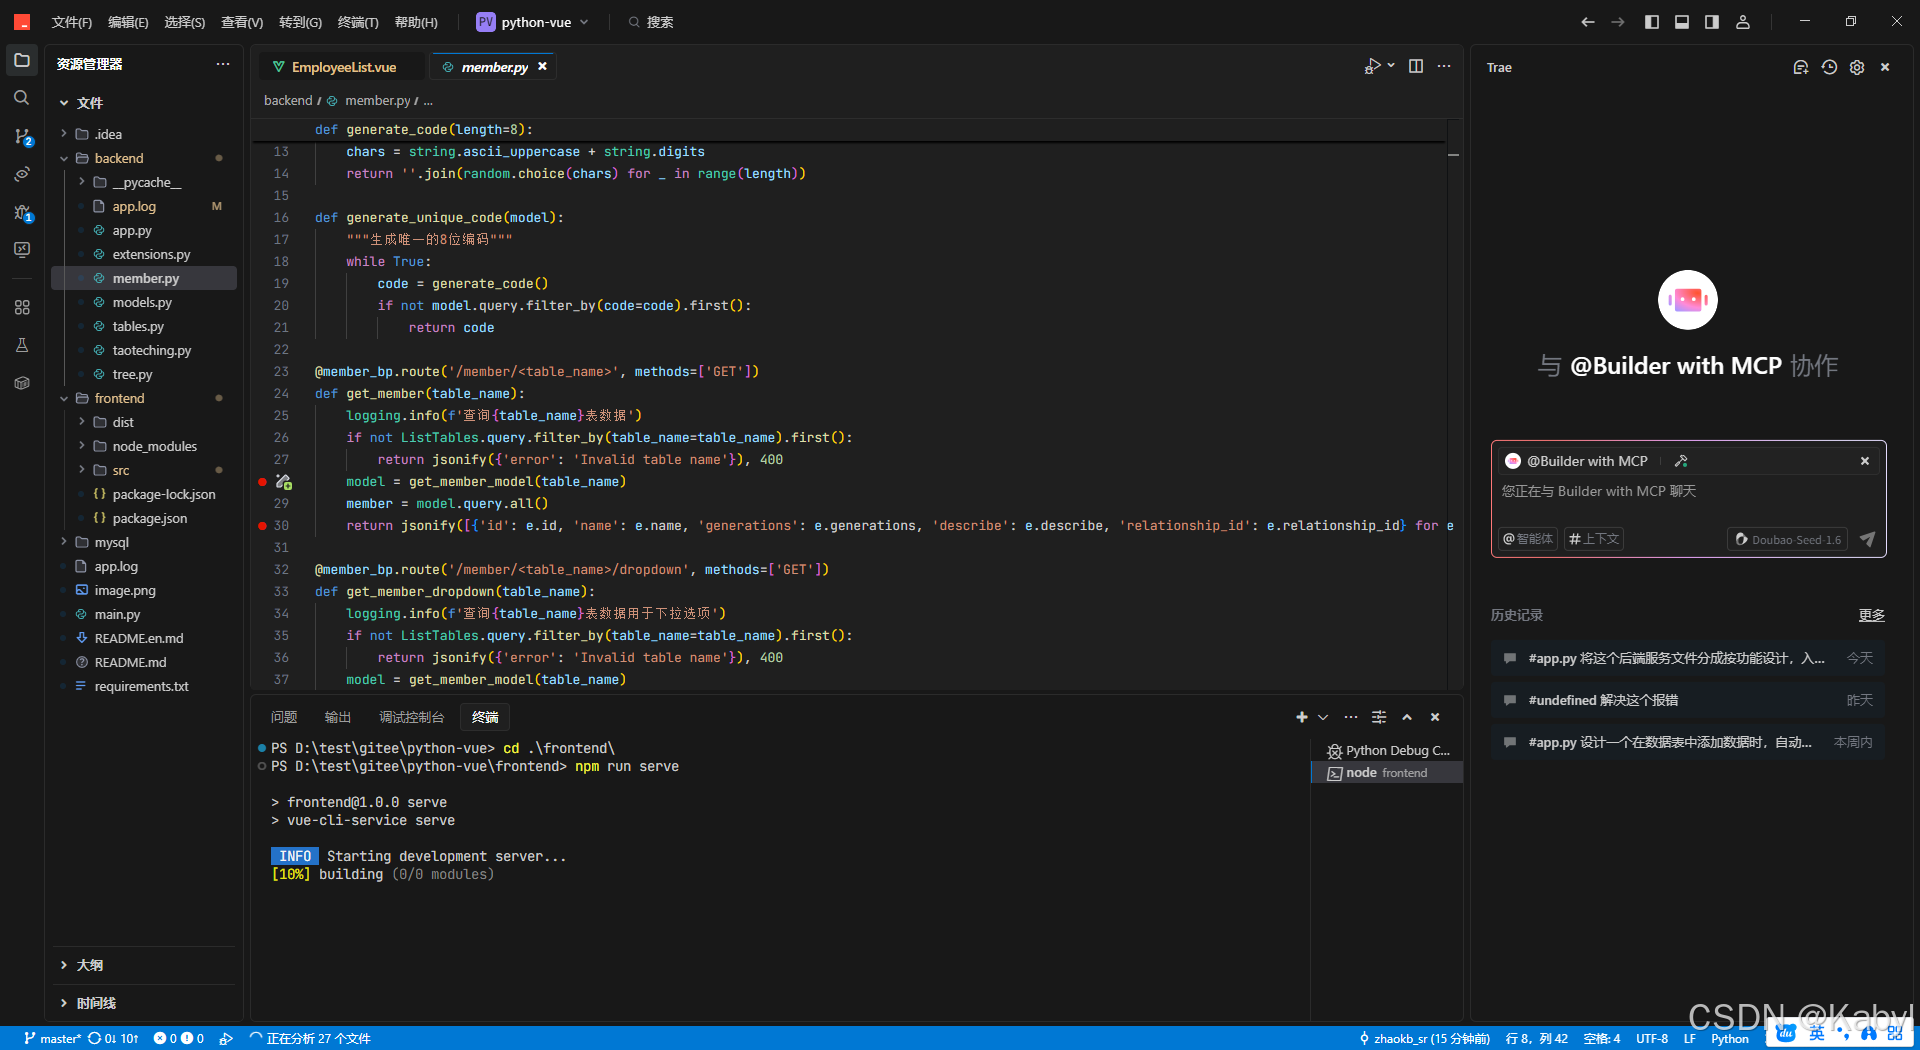This screenshot has width=1920, height=1050.
Task: Toggle the primary sidebar visibility
Action: pos(1652,21)
